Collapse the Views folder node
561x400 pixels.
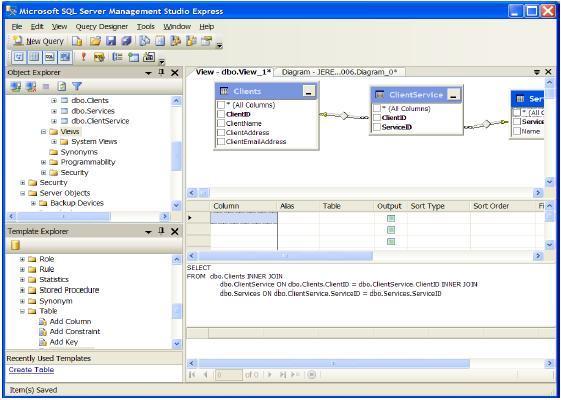43,132
